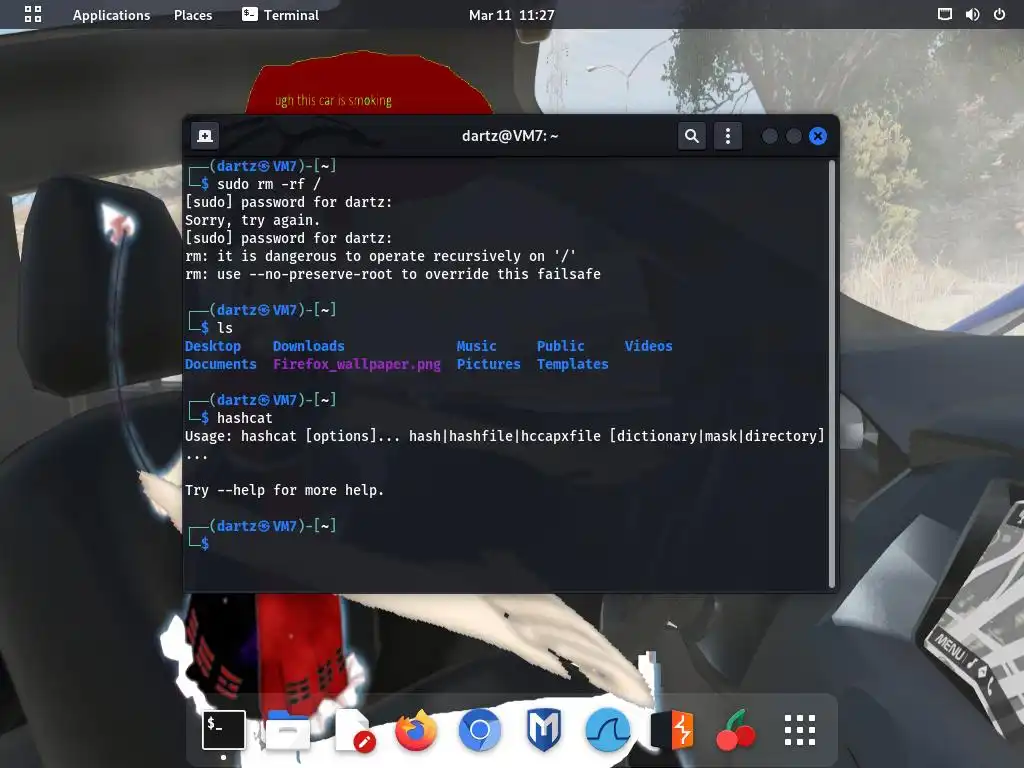
Task: Open Metasploit from the dock
Action: [x=544, y=729]
